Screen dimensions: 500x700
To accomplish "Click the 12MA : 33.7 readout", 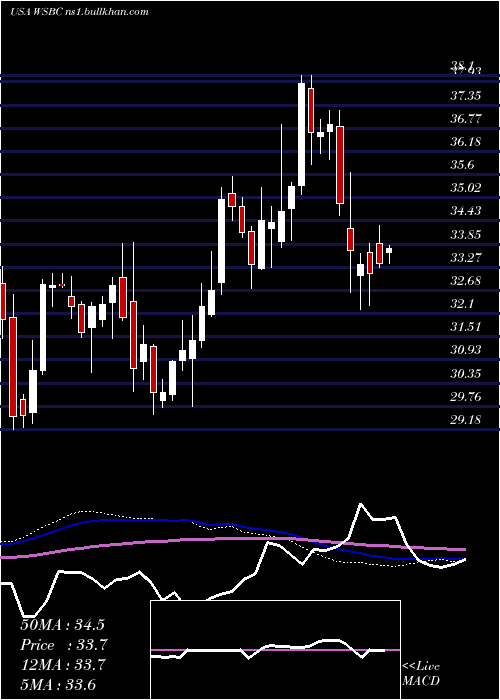I will point(63,665).
